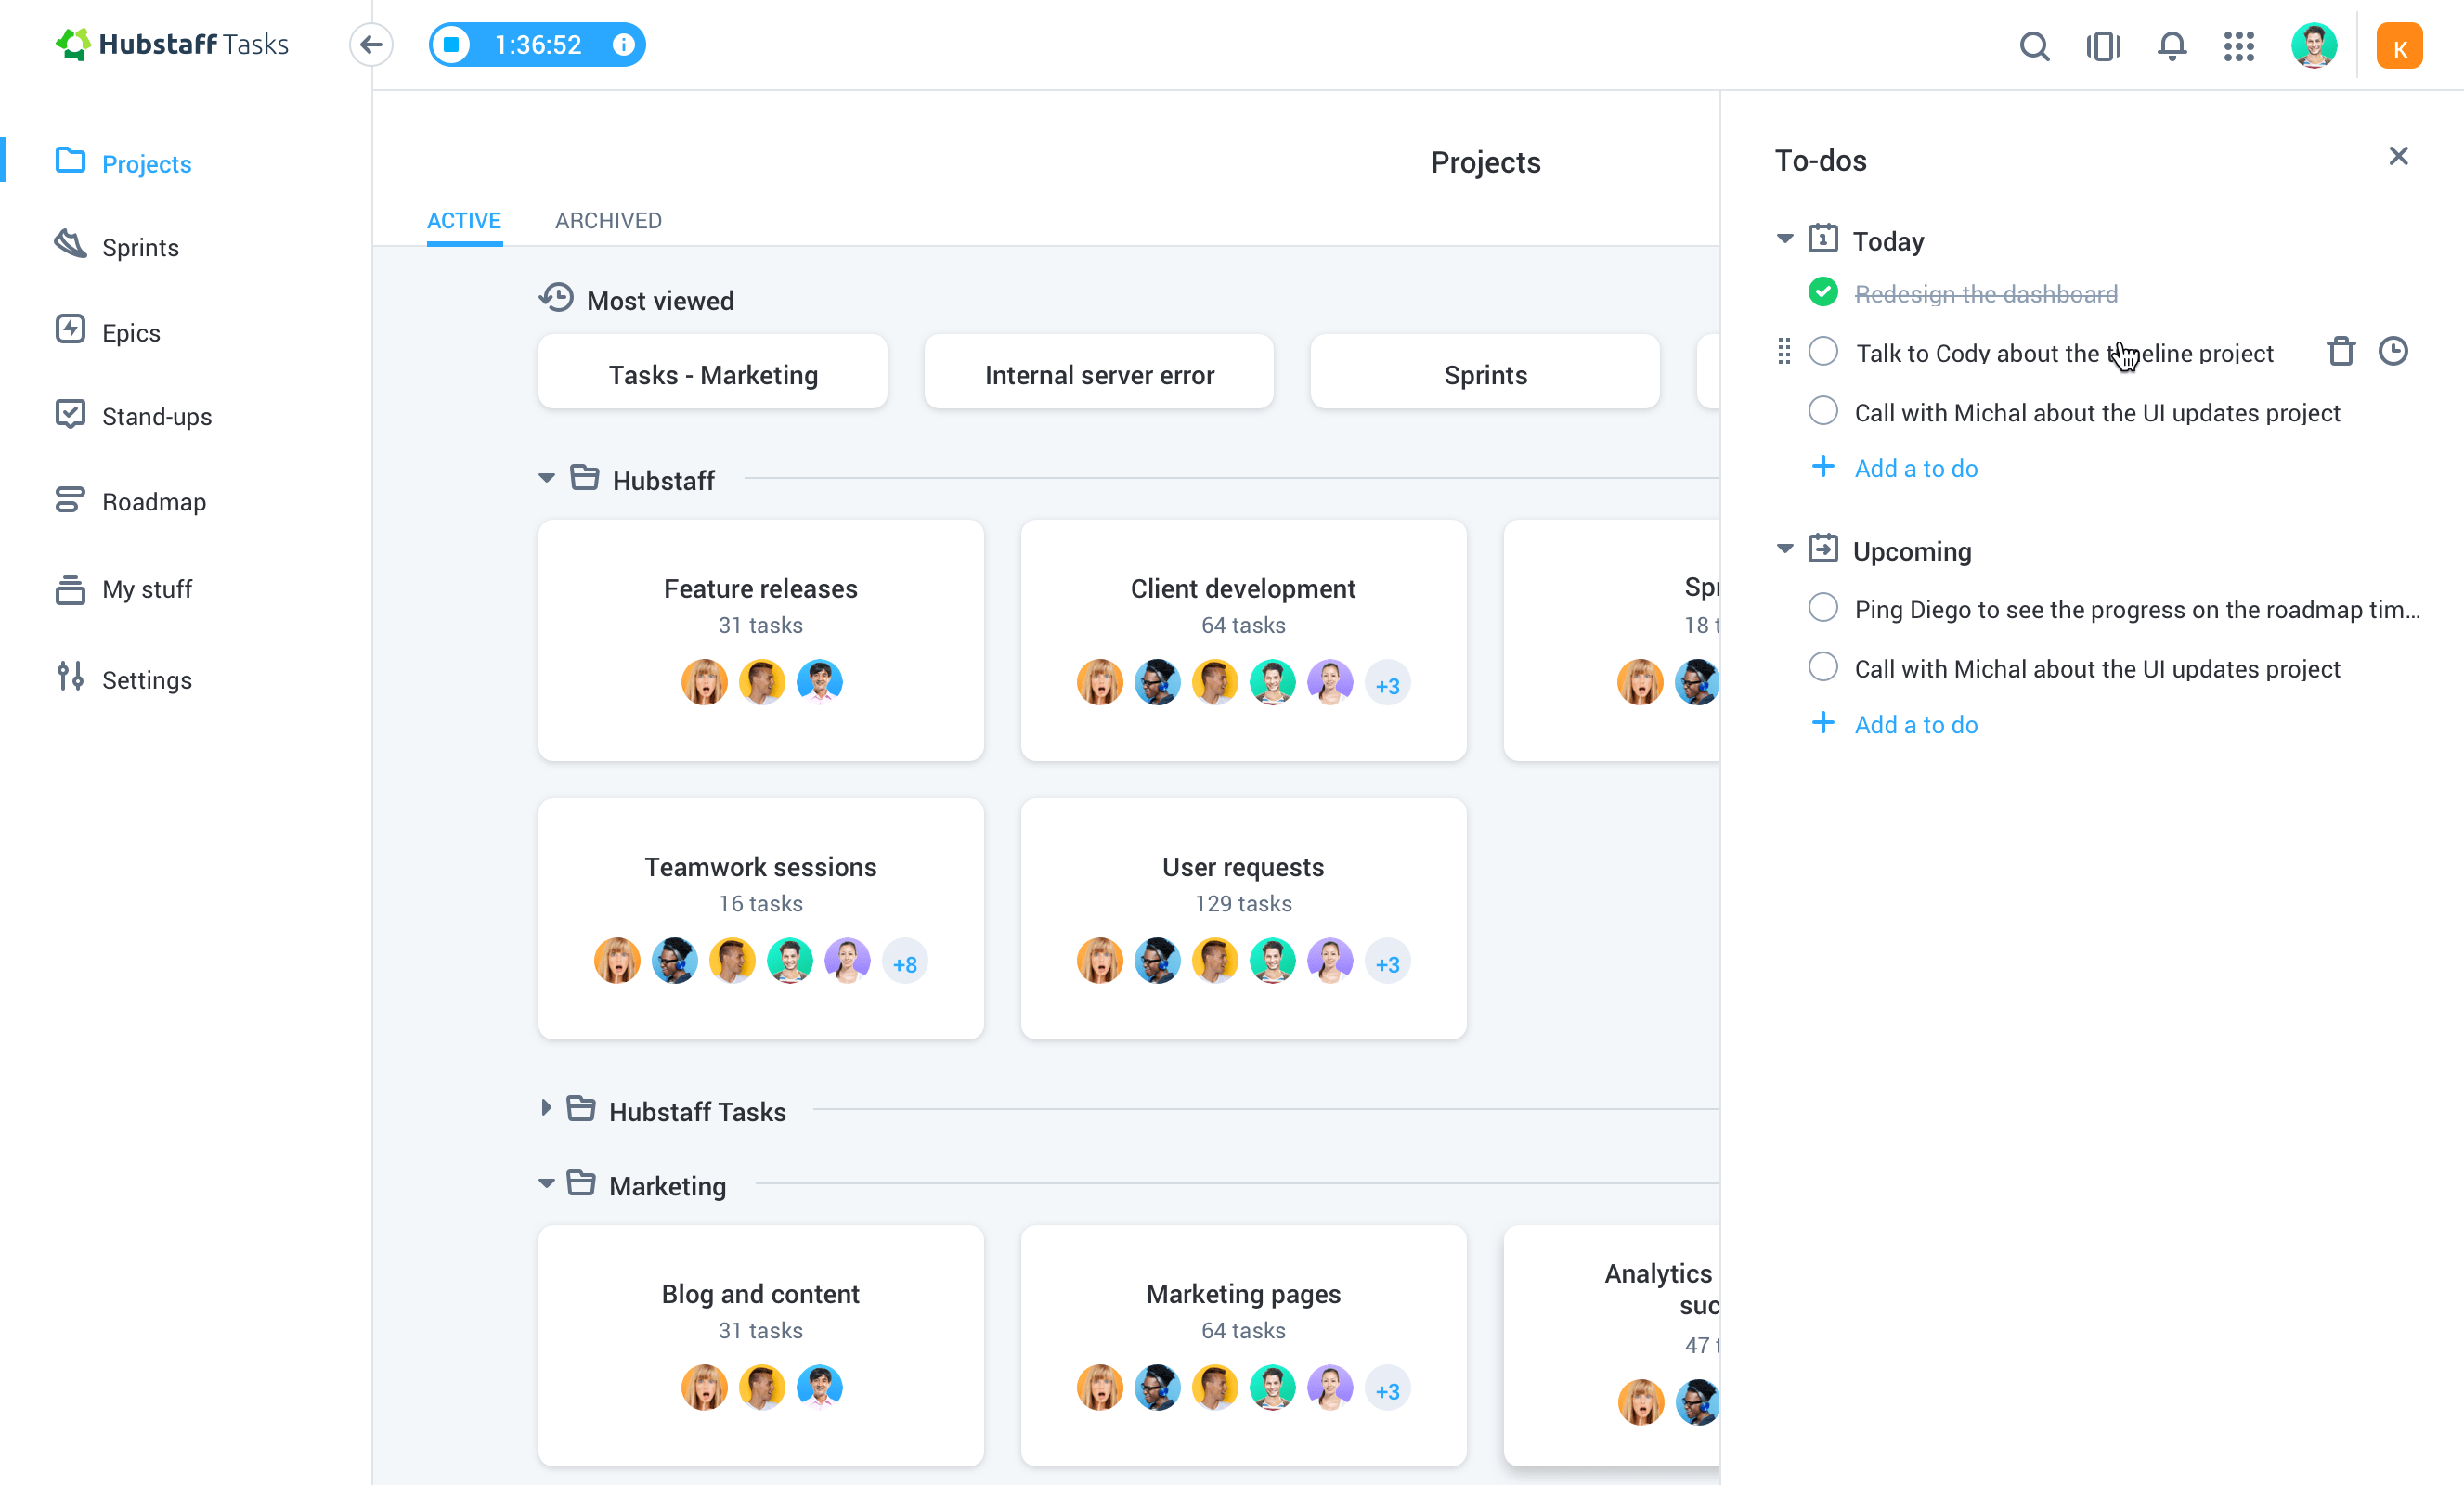Close the To-dos panel
Viewport: 2464px width, 1485px height.
point(2398,156)
